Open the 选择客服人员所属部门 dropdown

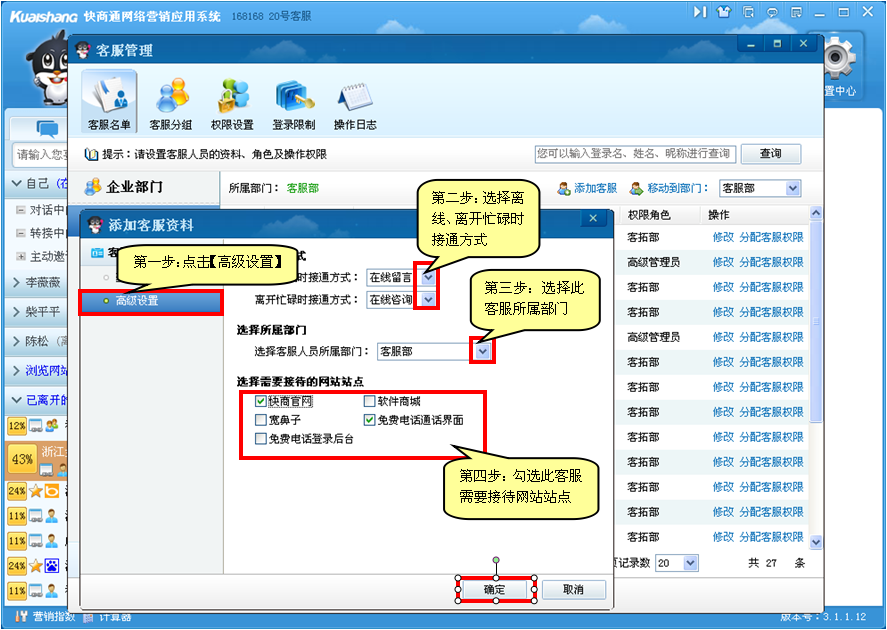483,351
